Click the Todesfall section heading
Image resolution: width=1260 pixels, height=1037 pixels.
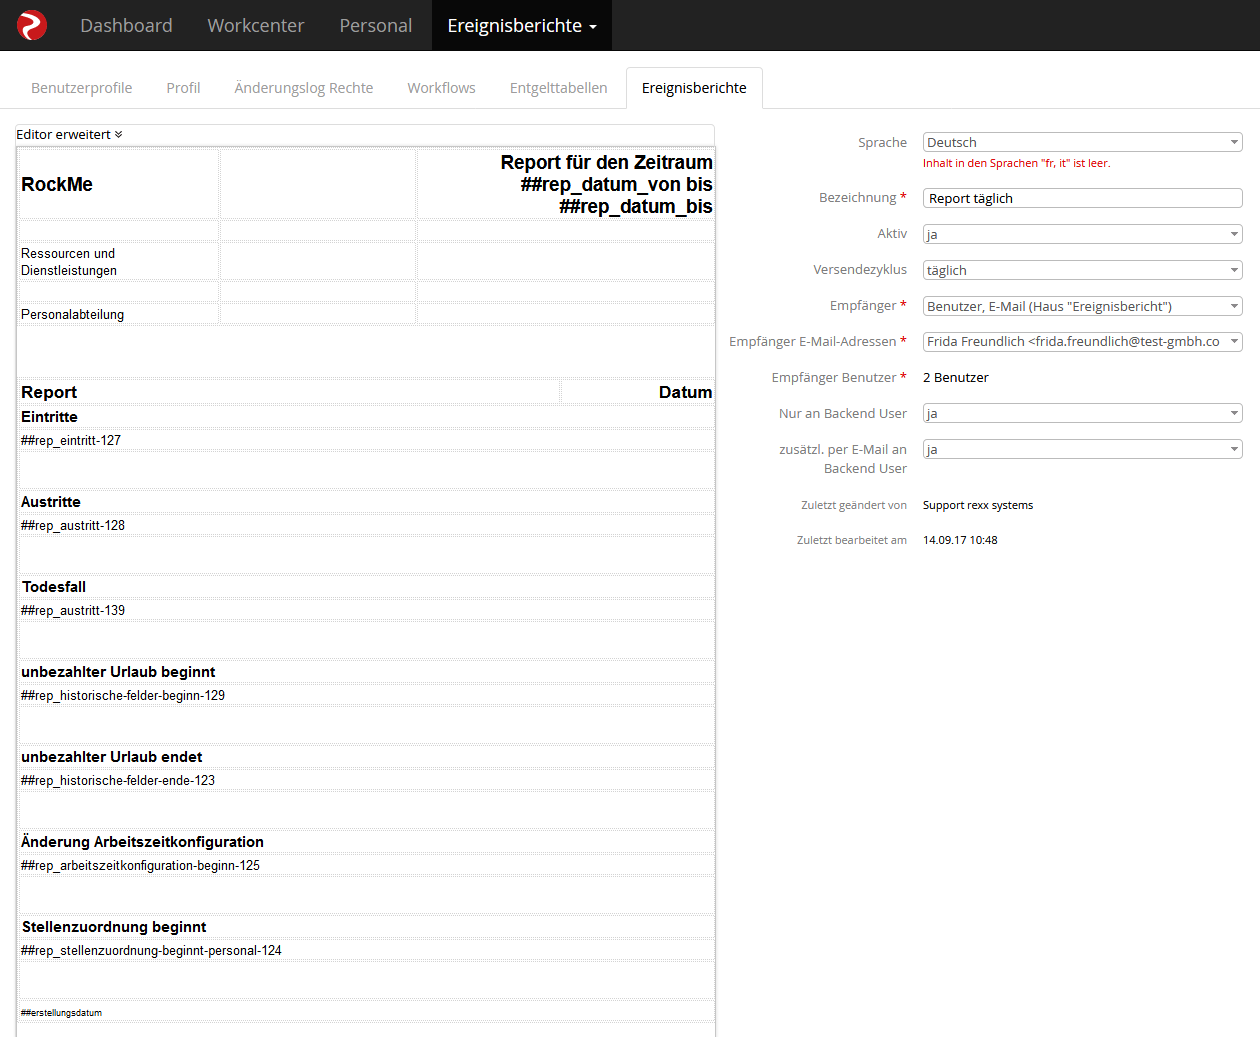pos(54,587)
